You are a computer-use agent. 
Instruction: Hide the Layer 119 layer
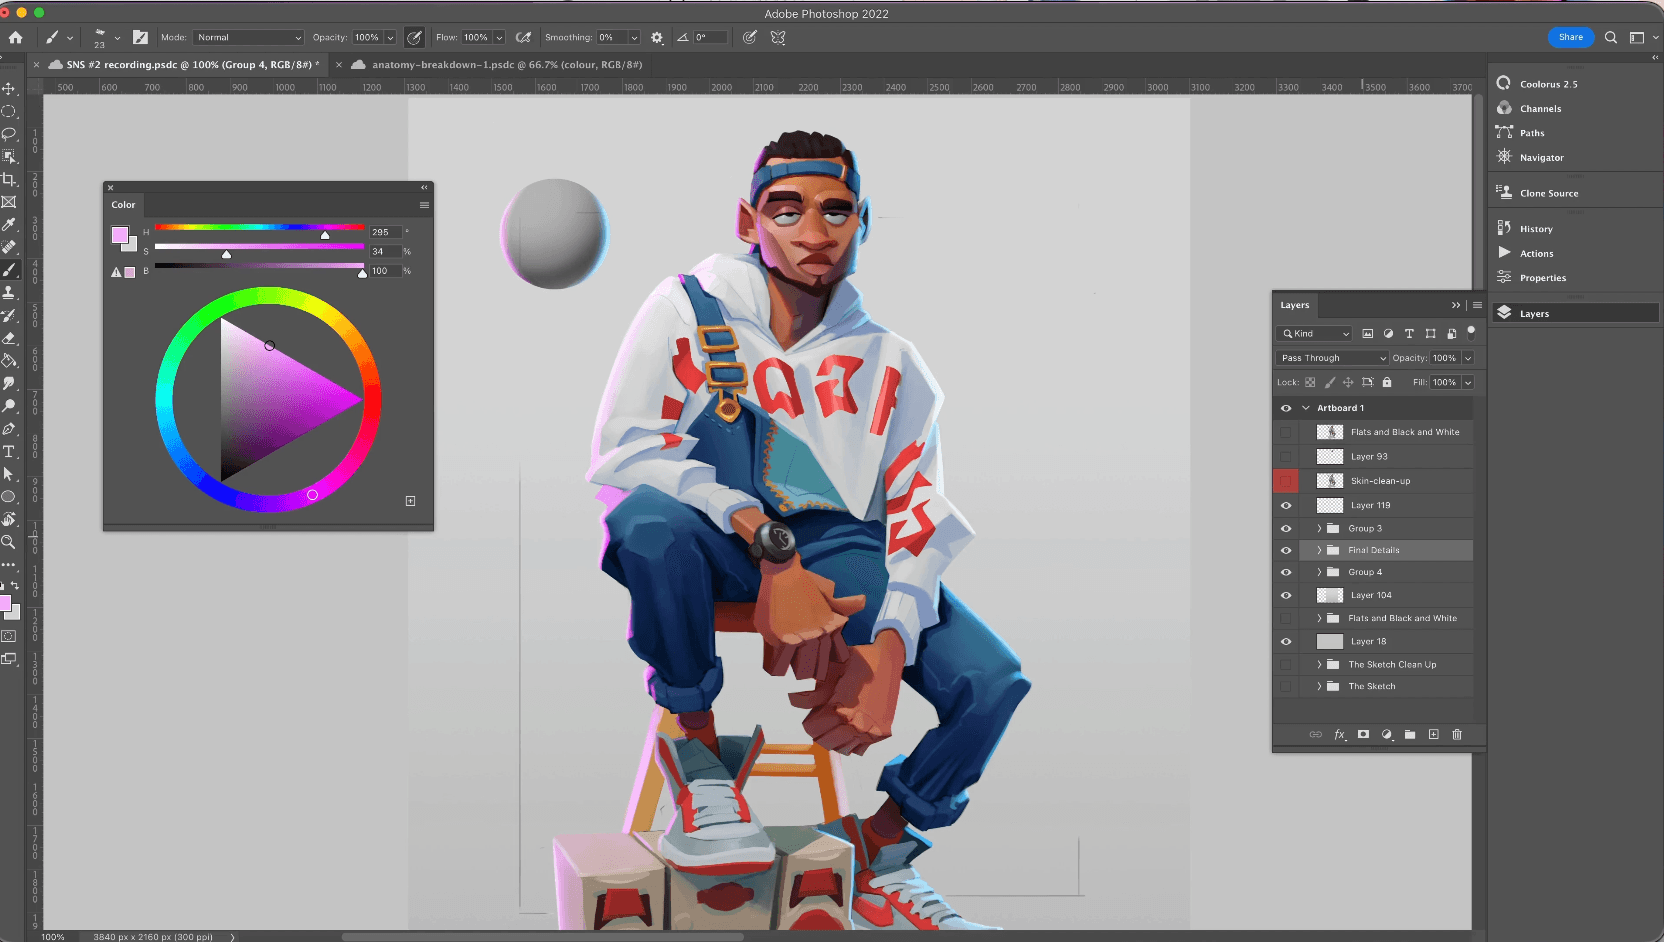1286,505
